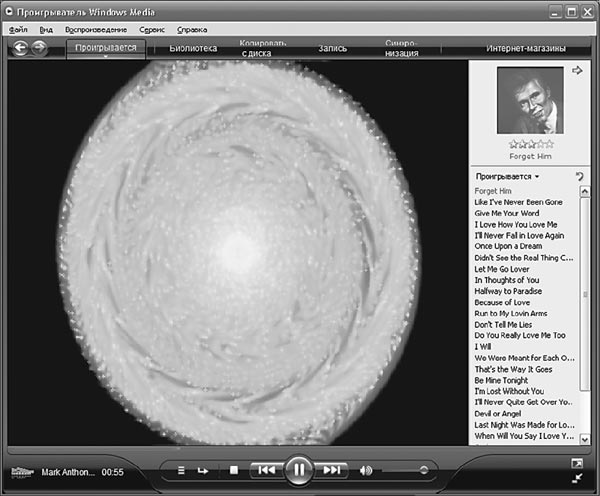Select 'In Thoughts of You' track
The width and height of the screenshot is (600, 496).
[507, 280]
